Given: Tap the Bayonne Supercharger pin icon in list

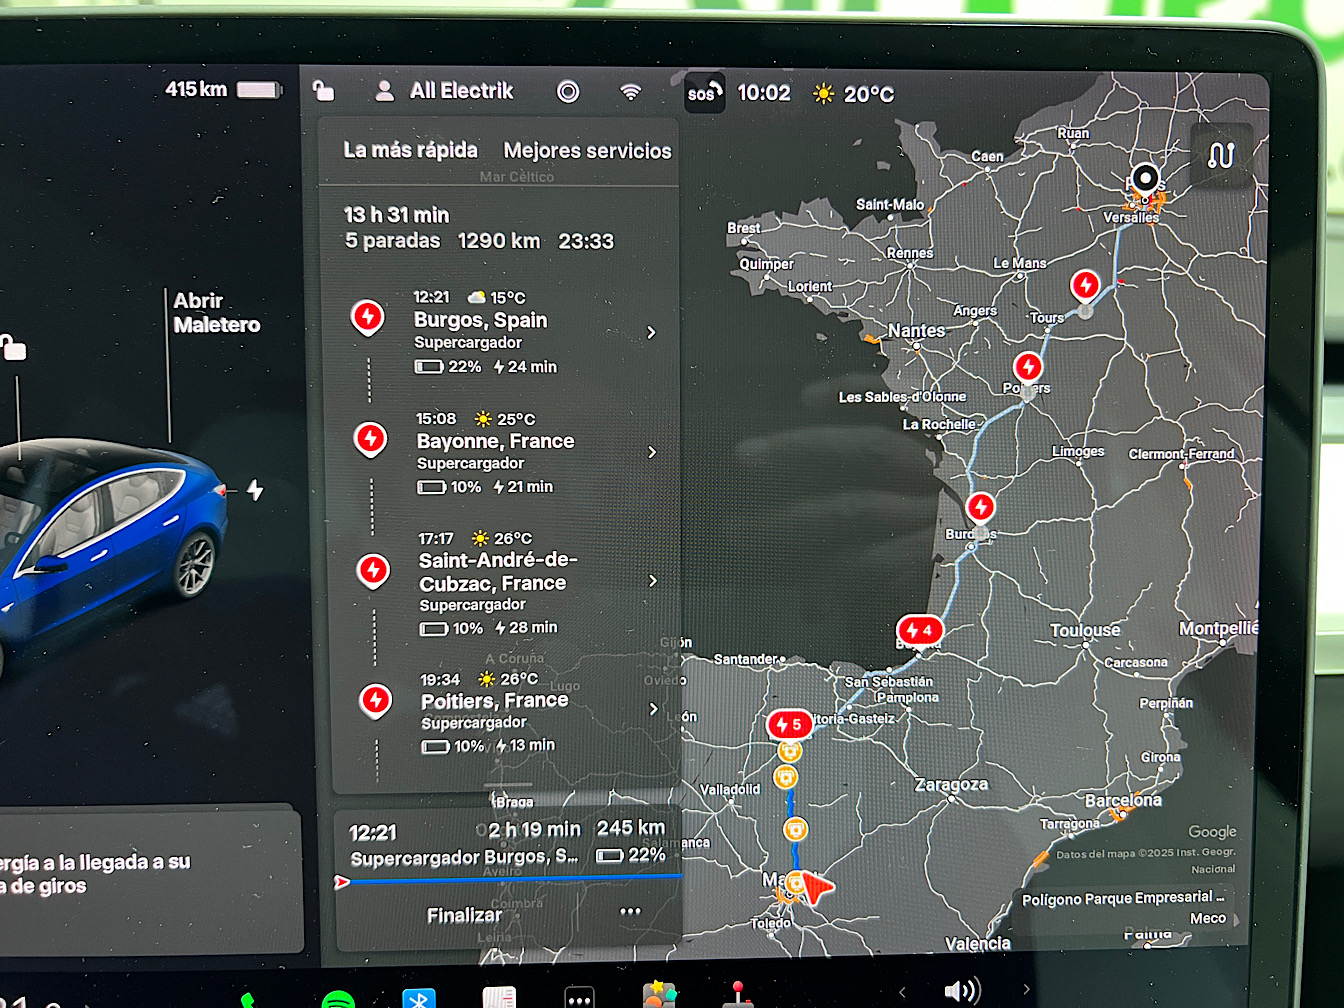Looking at the screenshot, I should (371, 439).
